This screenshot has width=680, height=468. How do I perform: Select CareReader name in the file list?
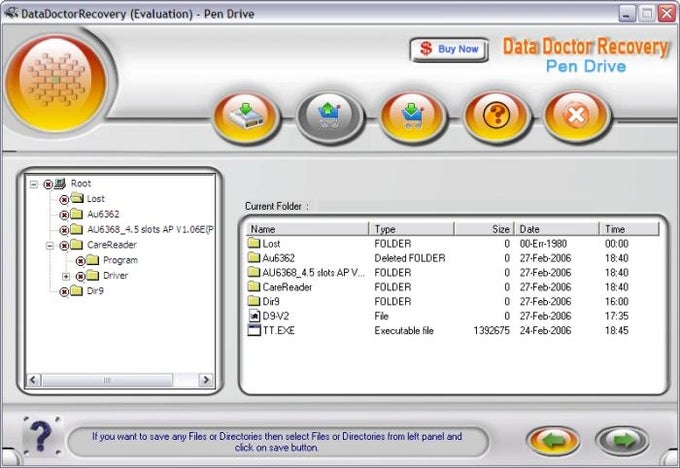(x=287, y=287)
